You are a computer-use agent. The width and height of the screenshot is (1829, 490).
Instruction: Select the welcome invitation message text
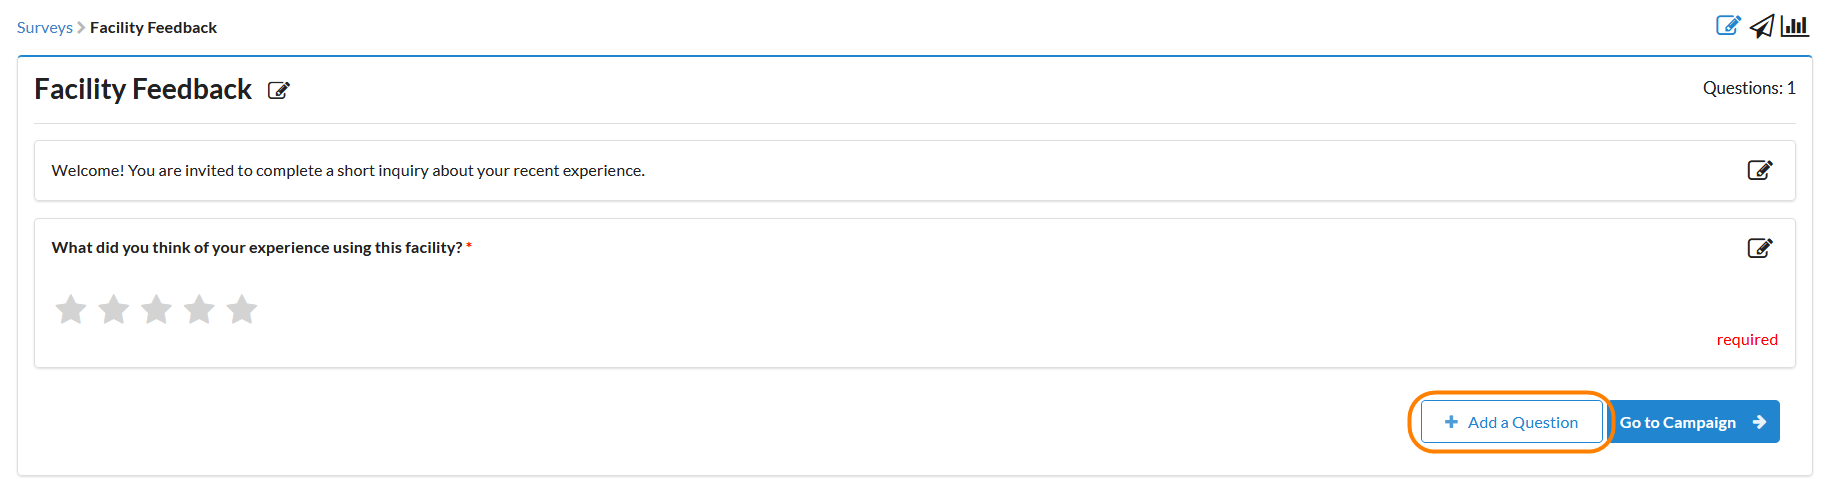pyautogui.click(x=348, y=171)
